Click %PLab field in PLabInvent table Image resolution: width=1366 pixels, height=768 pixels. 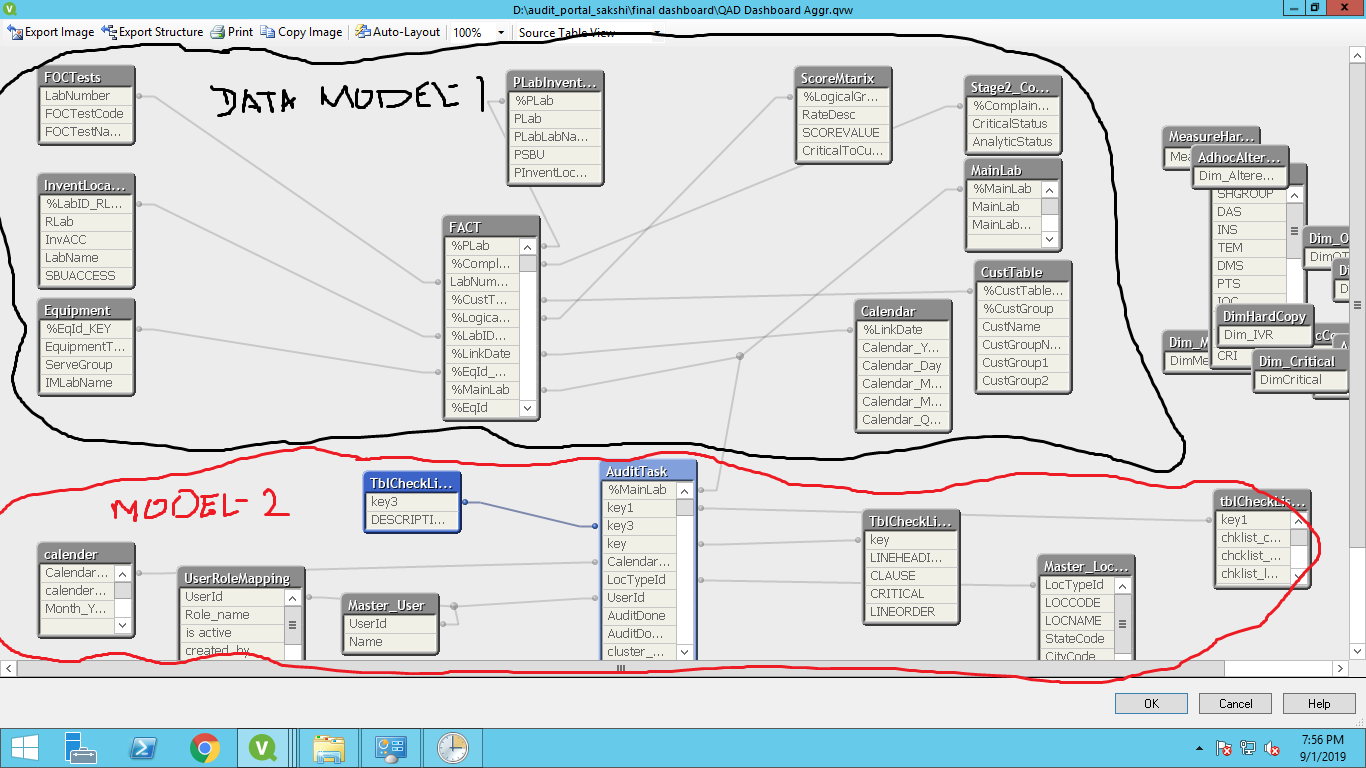tap(555, 101)
